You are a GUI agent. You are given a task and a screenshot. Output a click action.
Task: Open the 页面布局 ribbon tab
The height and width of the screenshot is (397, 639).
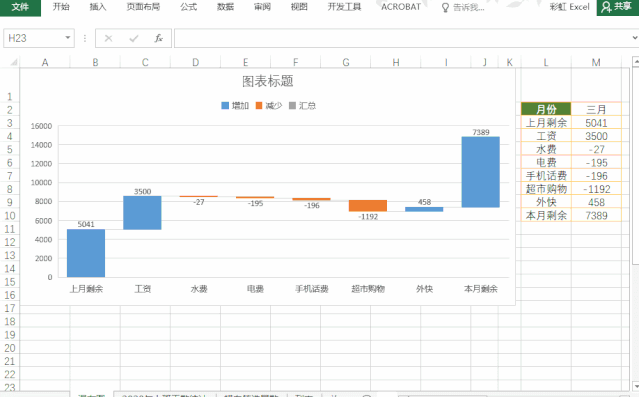click(x=143, y=7)
